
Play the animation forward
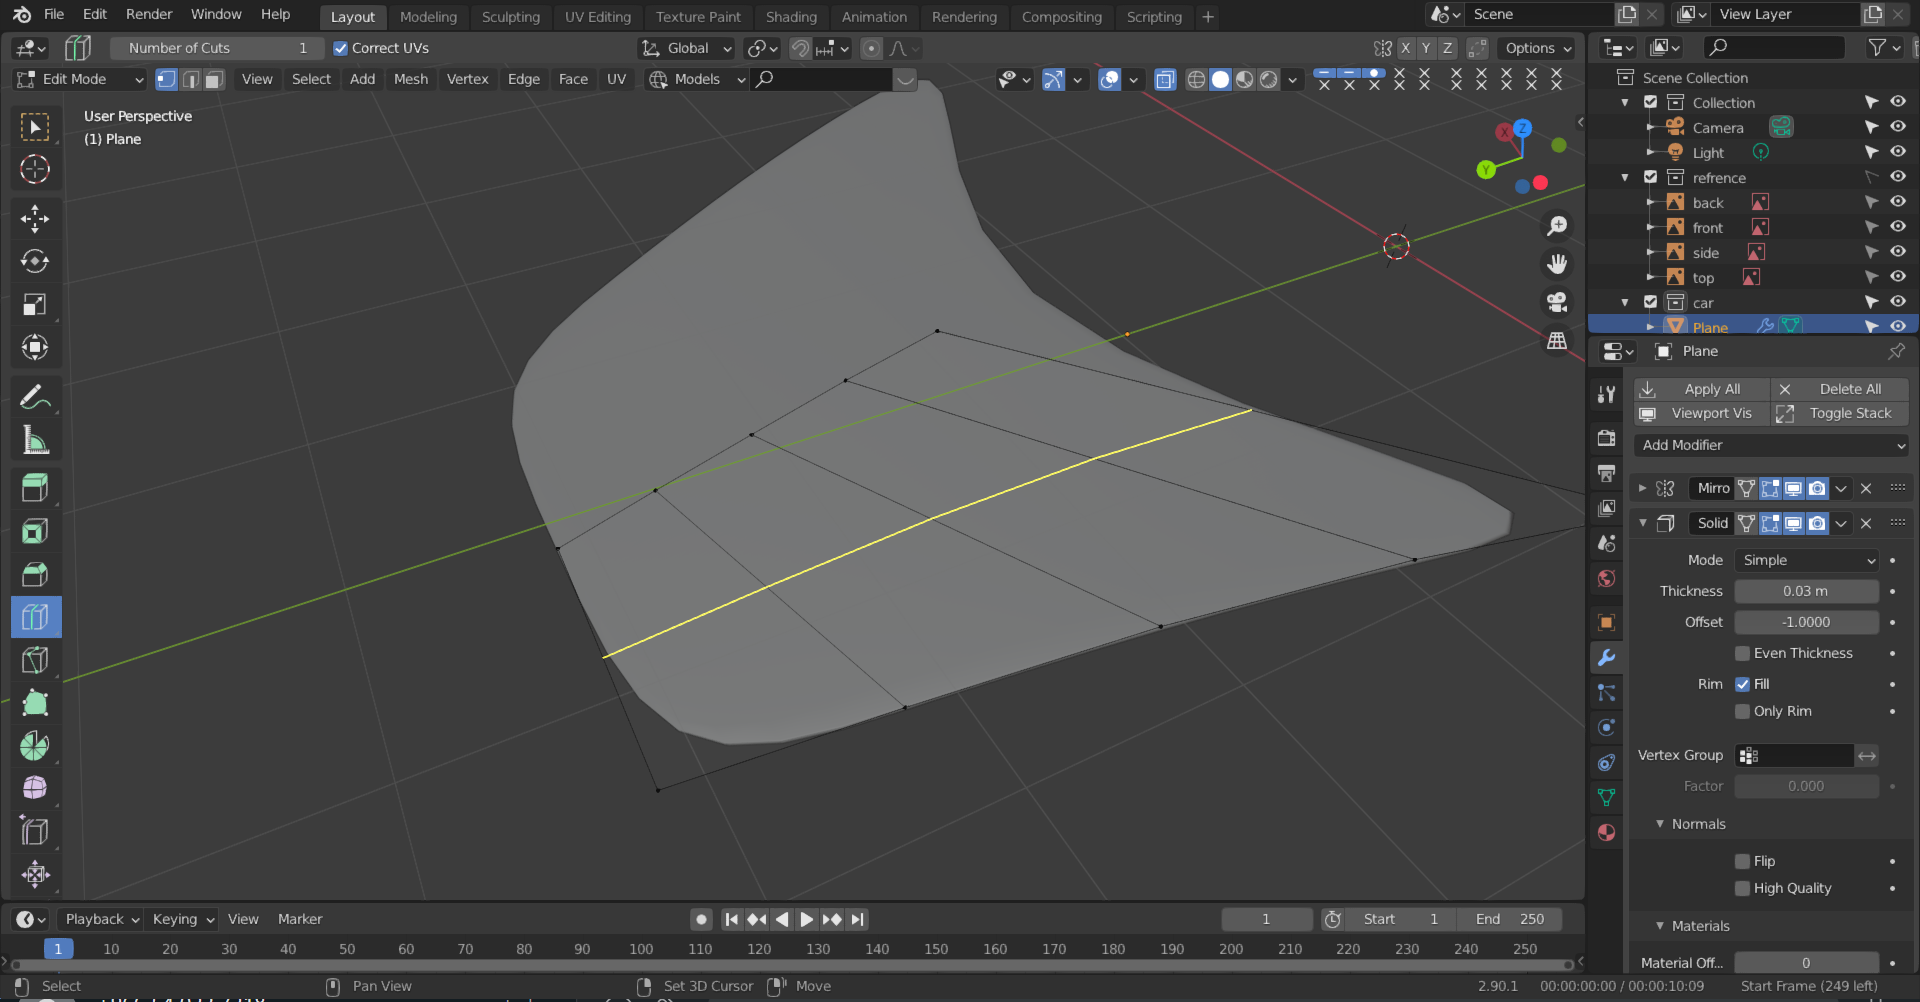tap(806, 919)
